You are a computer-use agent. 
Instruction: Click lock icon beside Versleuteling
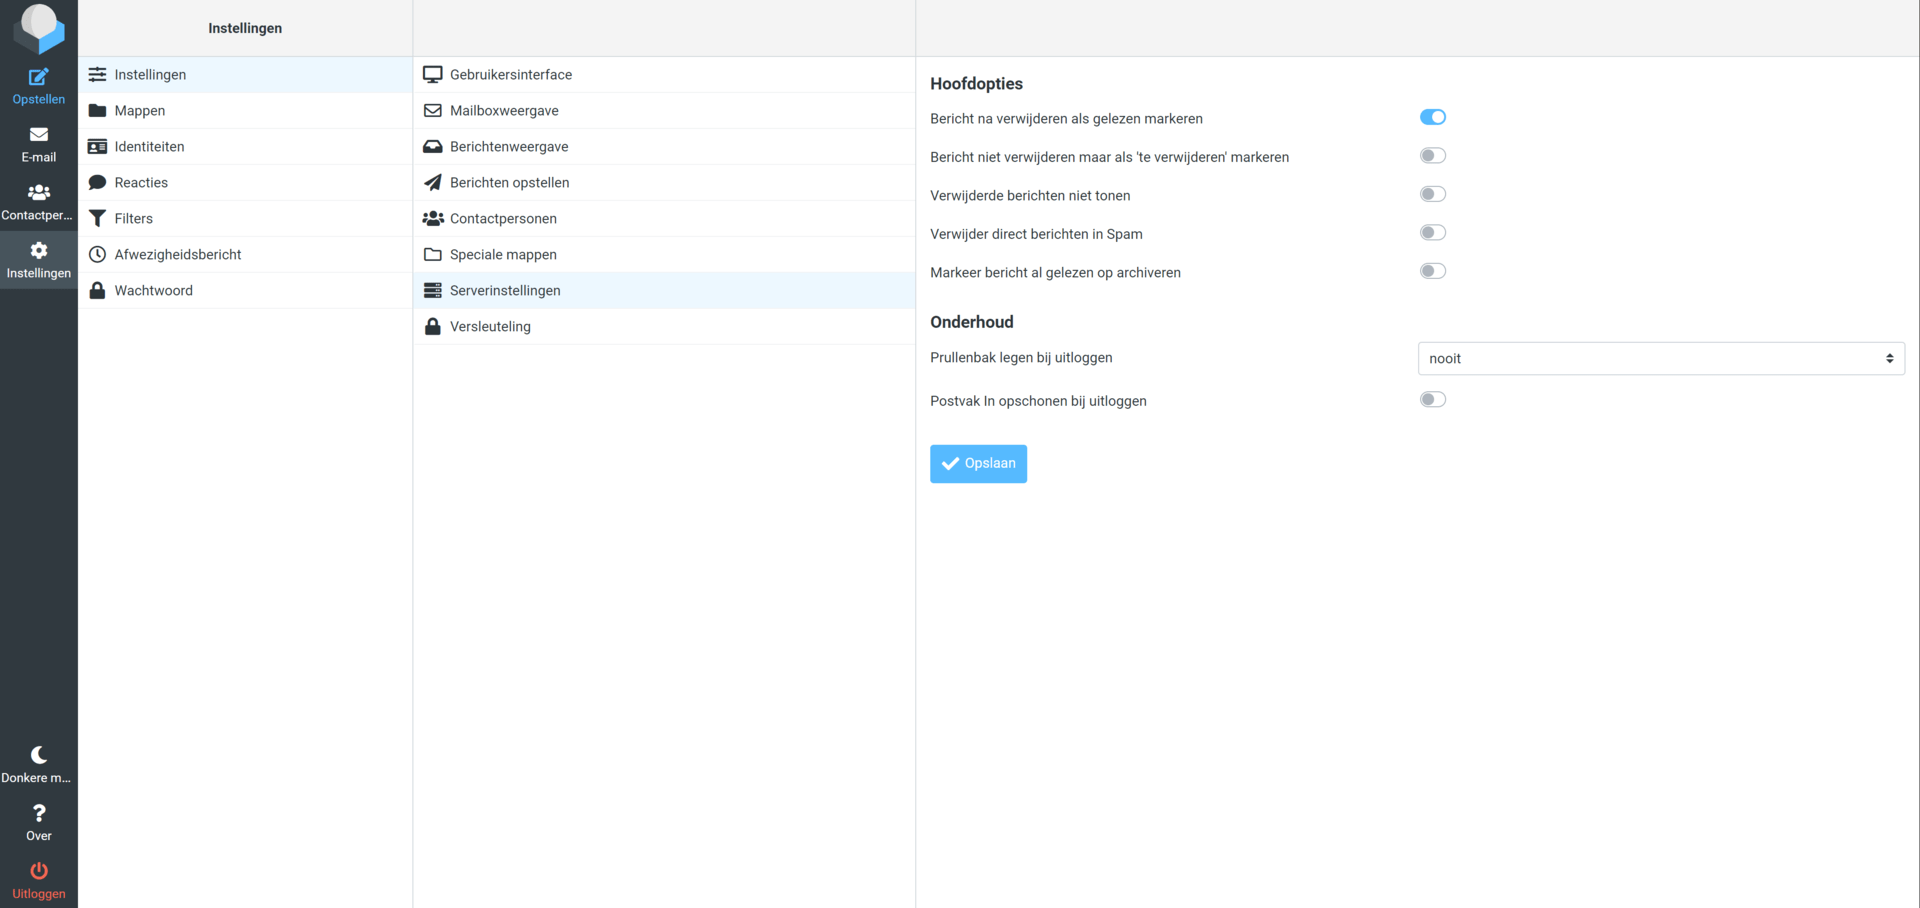pos(433,327)
